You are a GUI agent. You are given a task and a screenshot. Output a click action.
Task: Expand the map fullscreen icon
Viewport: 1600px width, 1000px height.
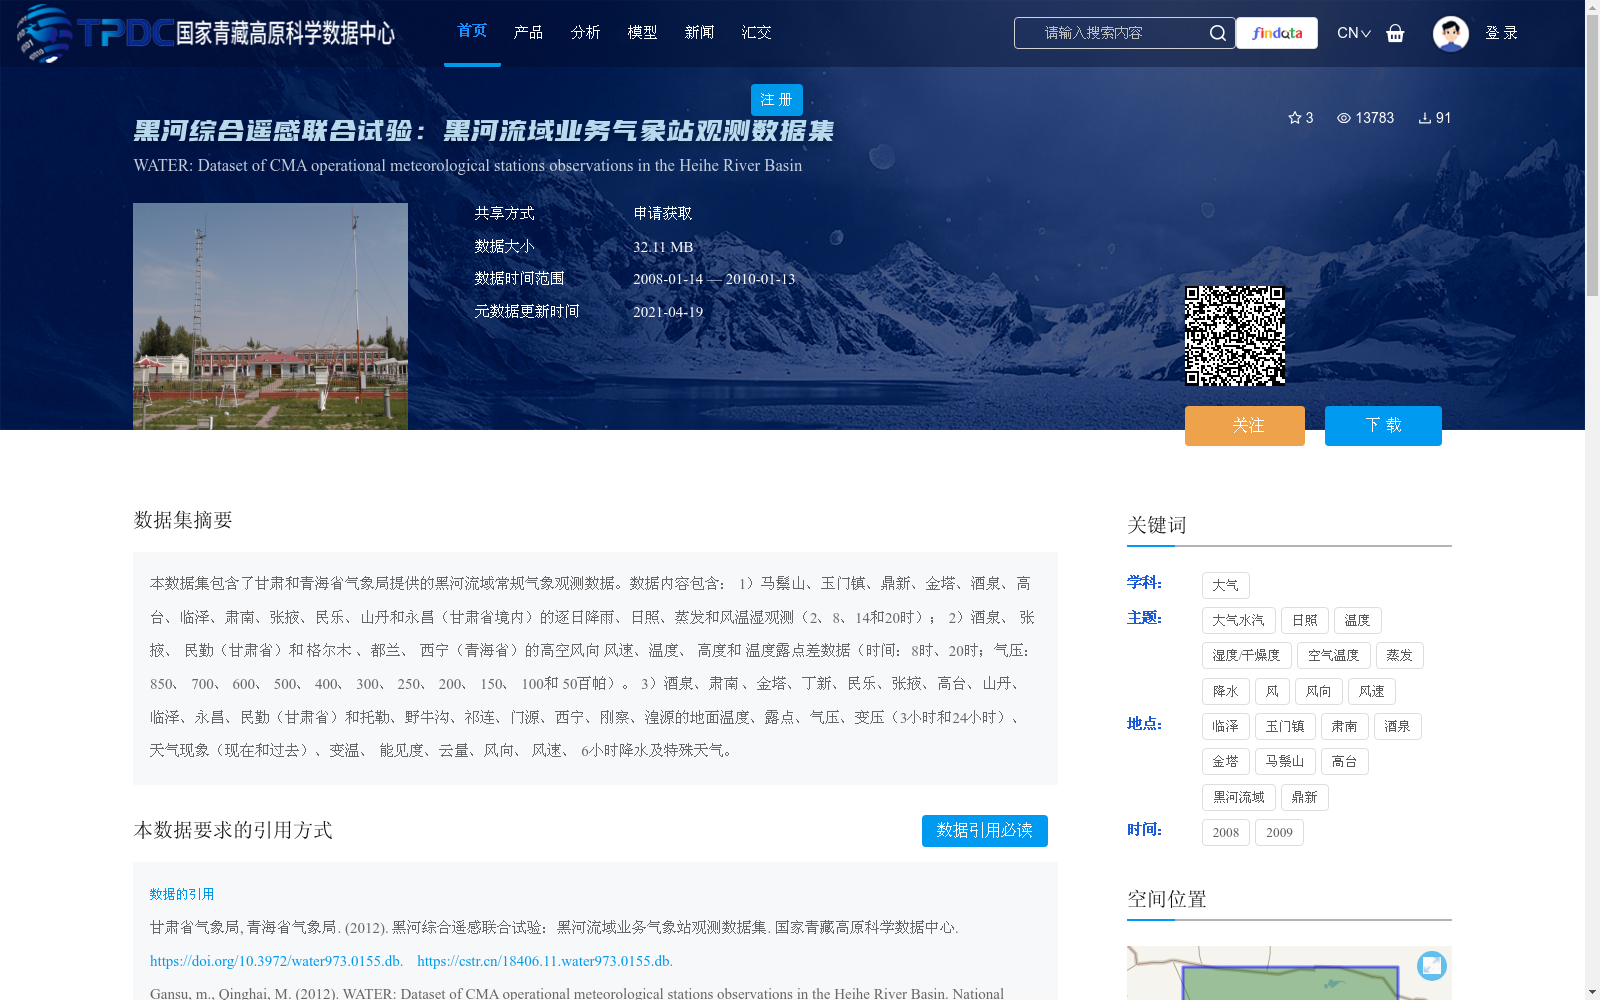[x=1432, y=965]
